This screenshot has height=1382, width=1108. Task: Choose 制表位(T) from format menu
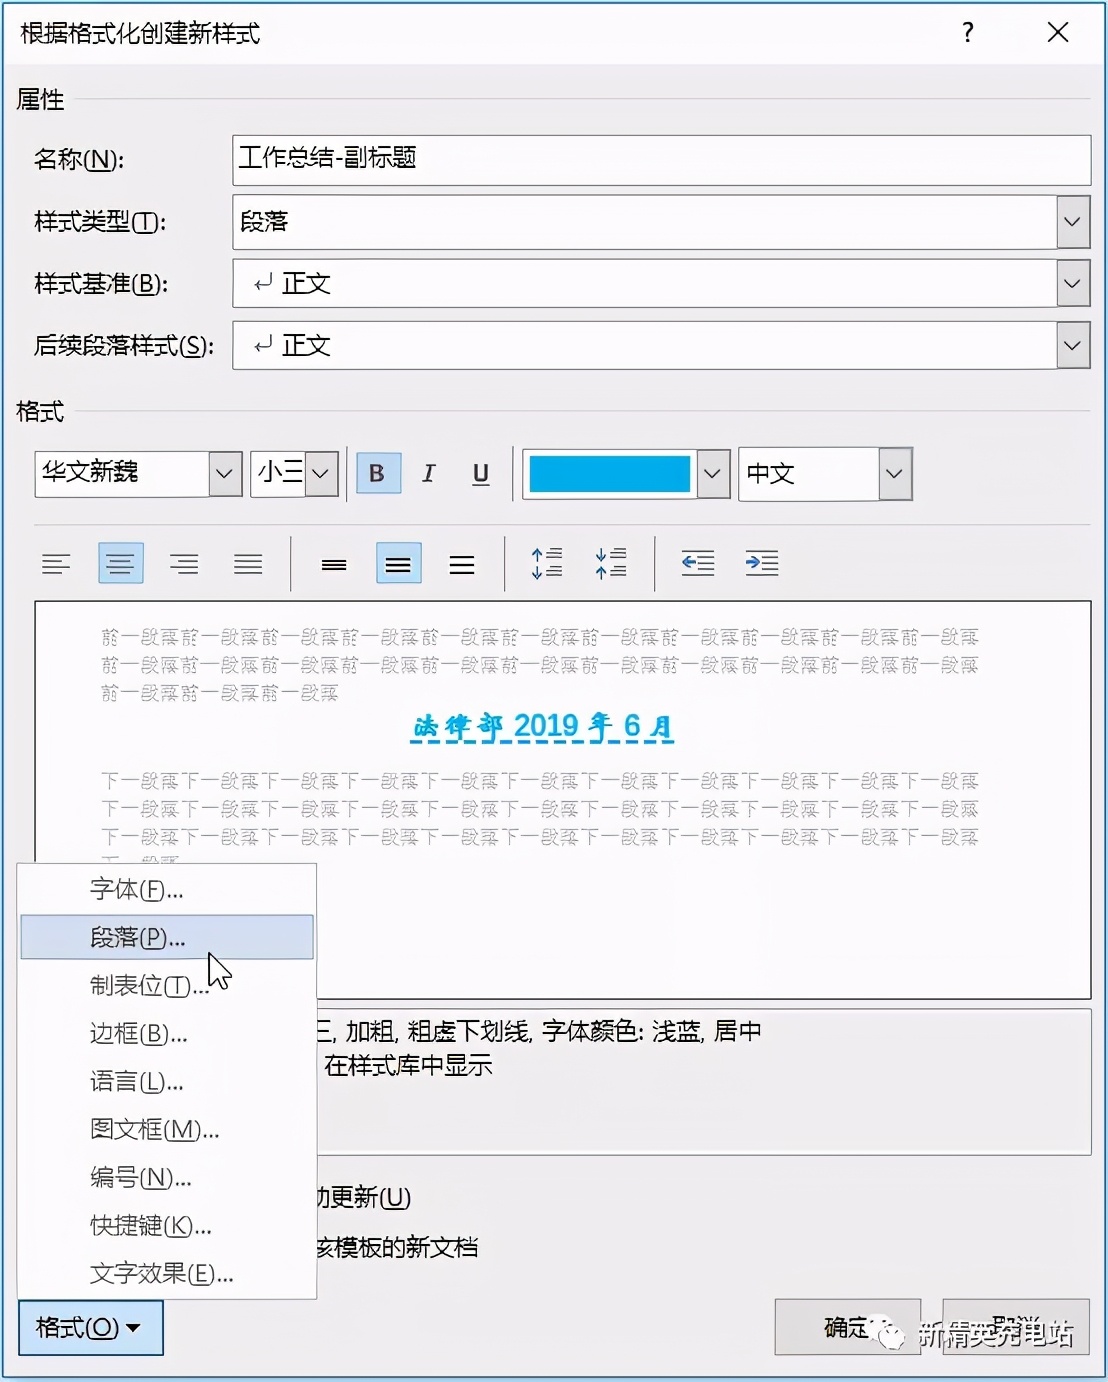(x=167, y=985)
